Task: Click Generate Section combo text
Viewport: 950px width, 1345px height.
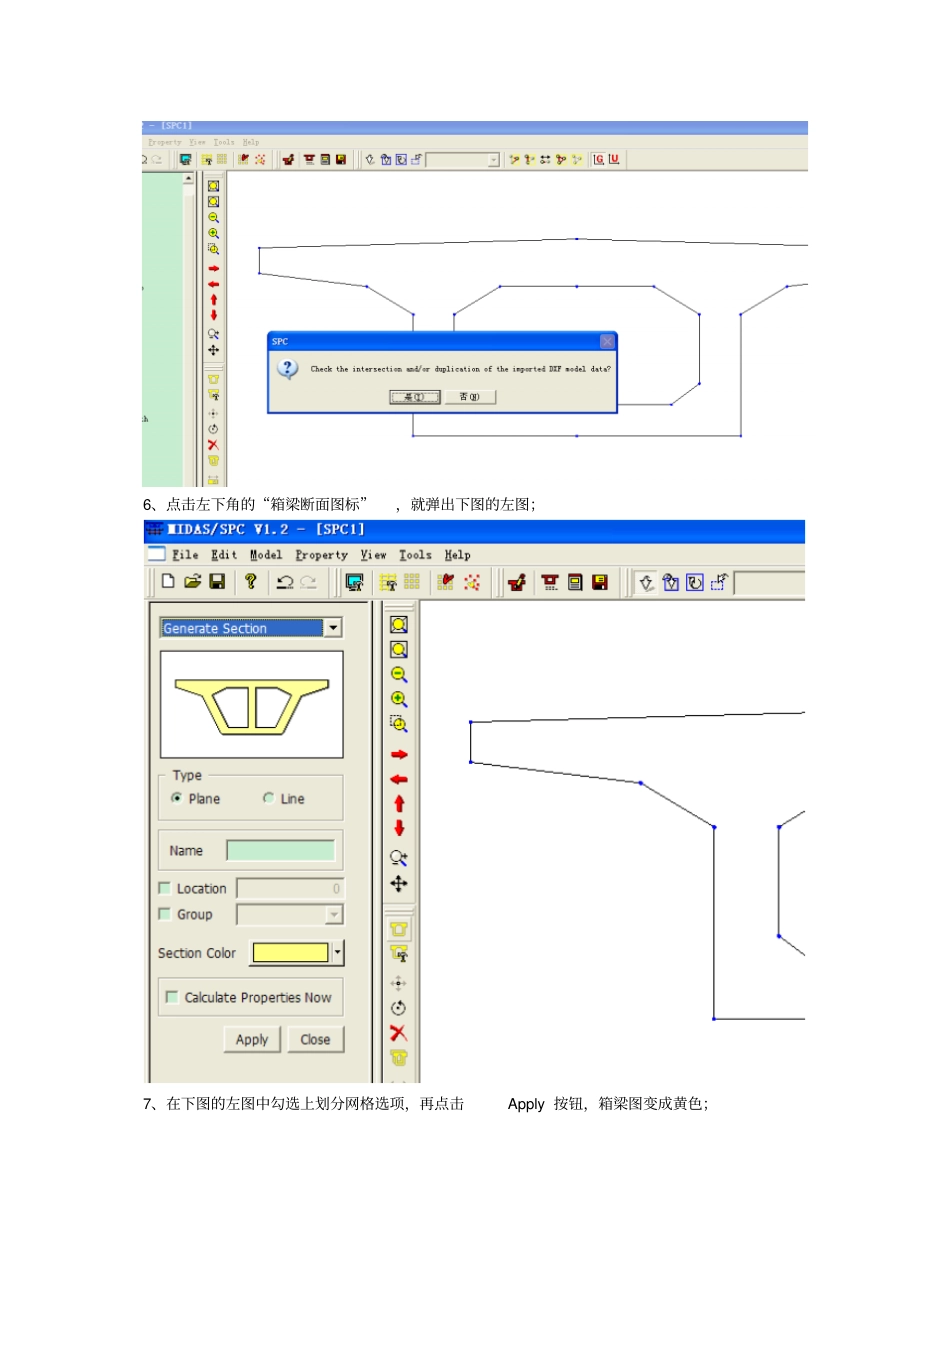Action: 242,628
